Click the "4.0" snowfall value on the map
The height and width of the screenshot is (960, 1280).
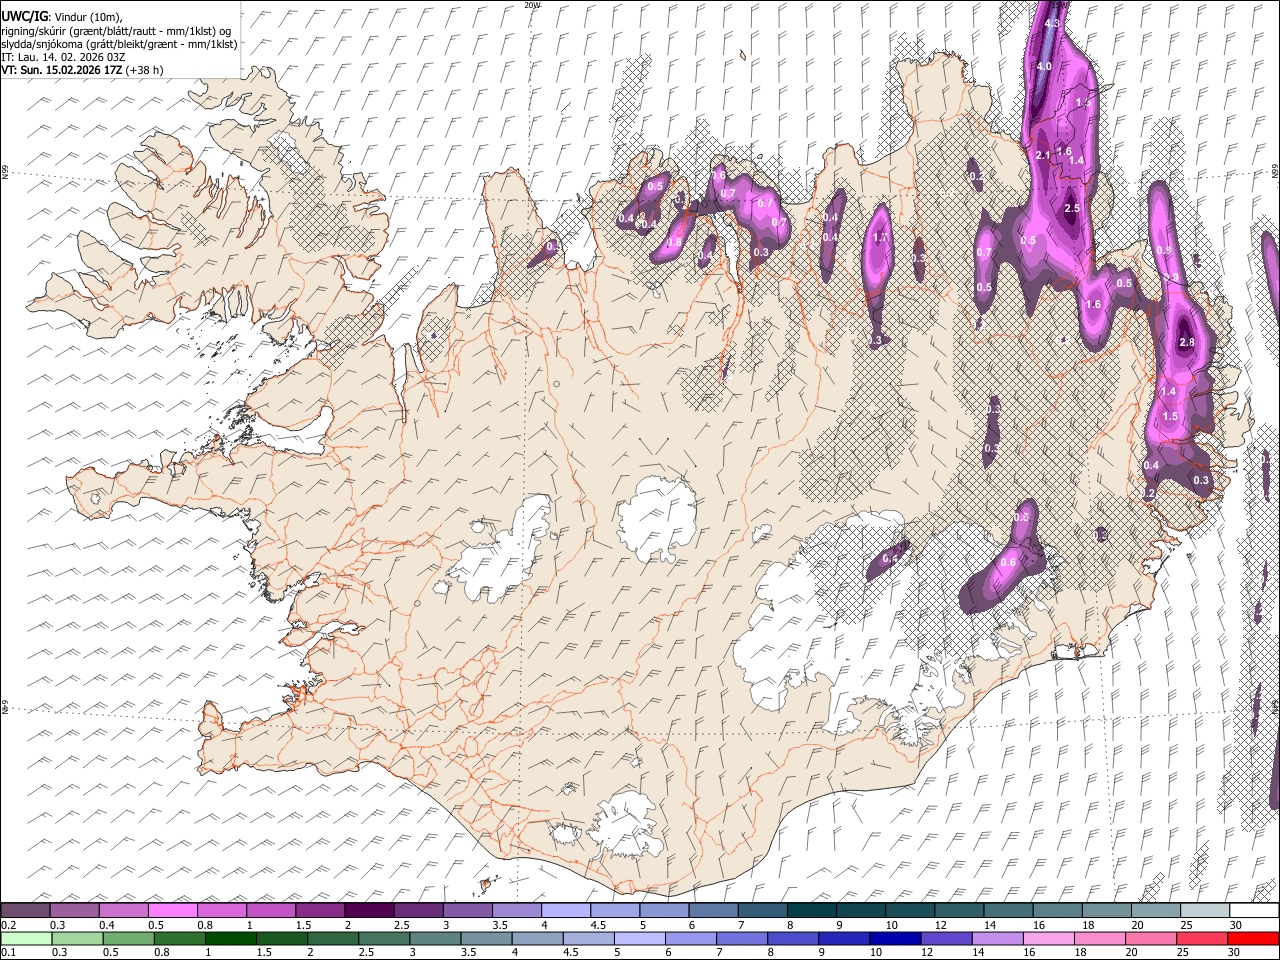pyautogui.click(x=1044, y=66)
